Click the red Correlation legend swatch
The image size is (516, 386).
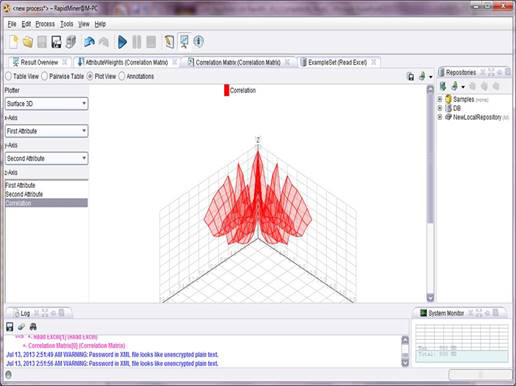click(x=227, y=90)
